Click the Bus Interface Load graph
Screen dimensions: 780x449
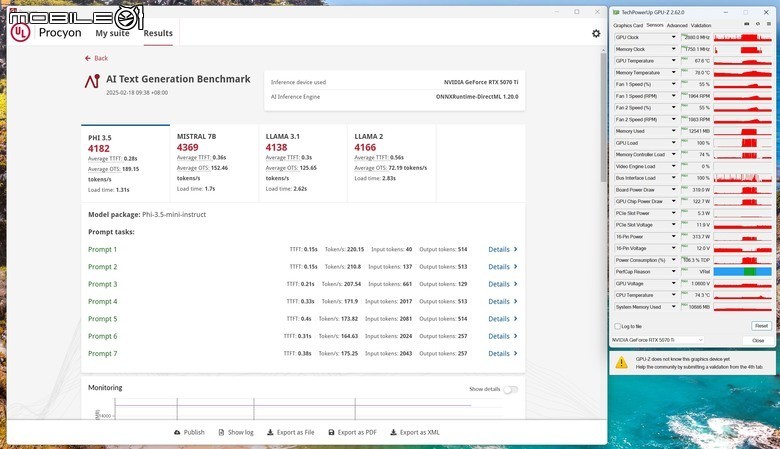[743, 178]
